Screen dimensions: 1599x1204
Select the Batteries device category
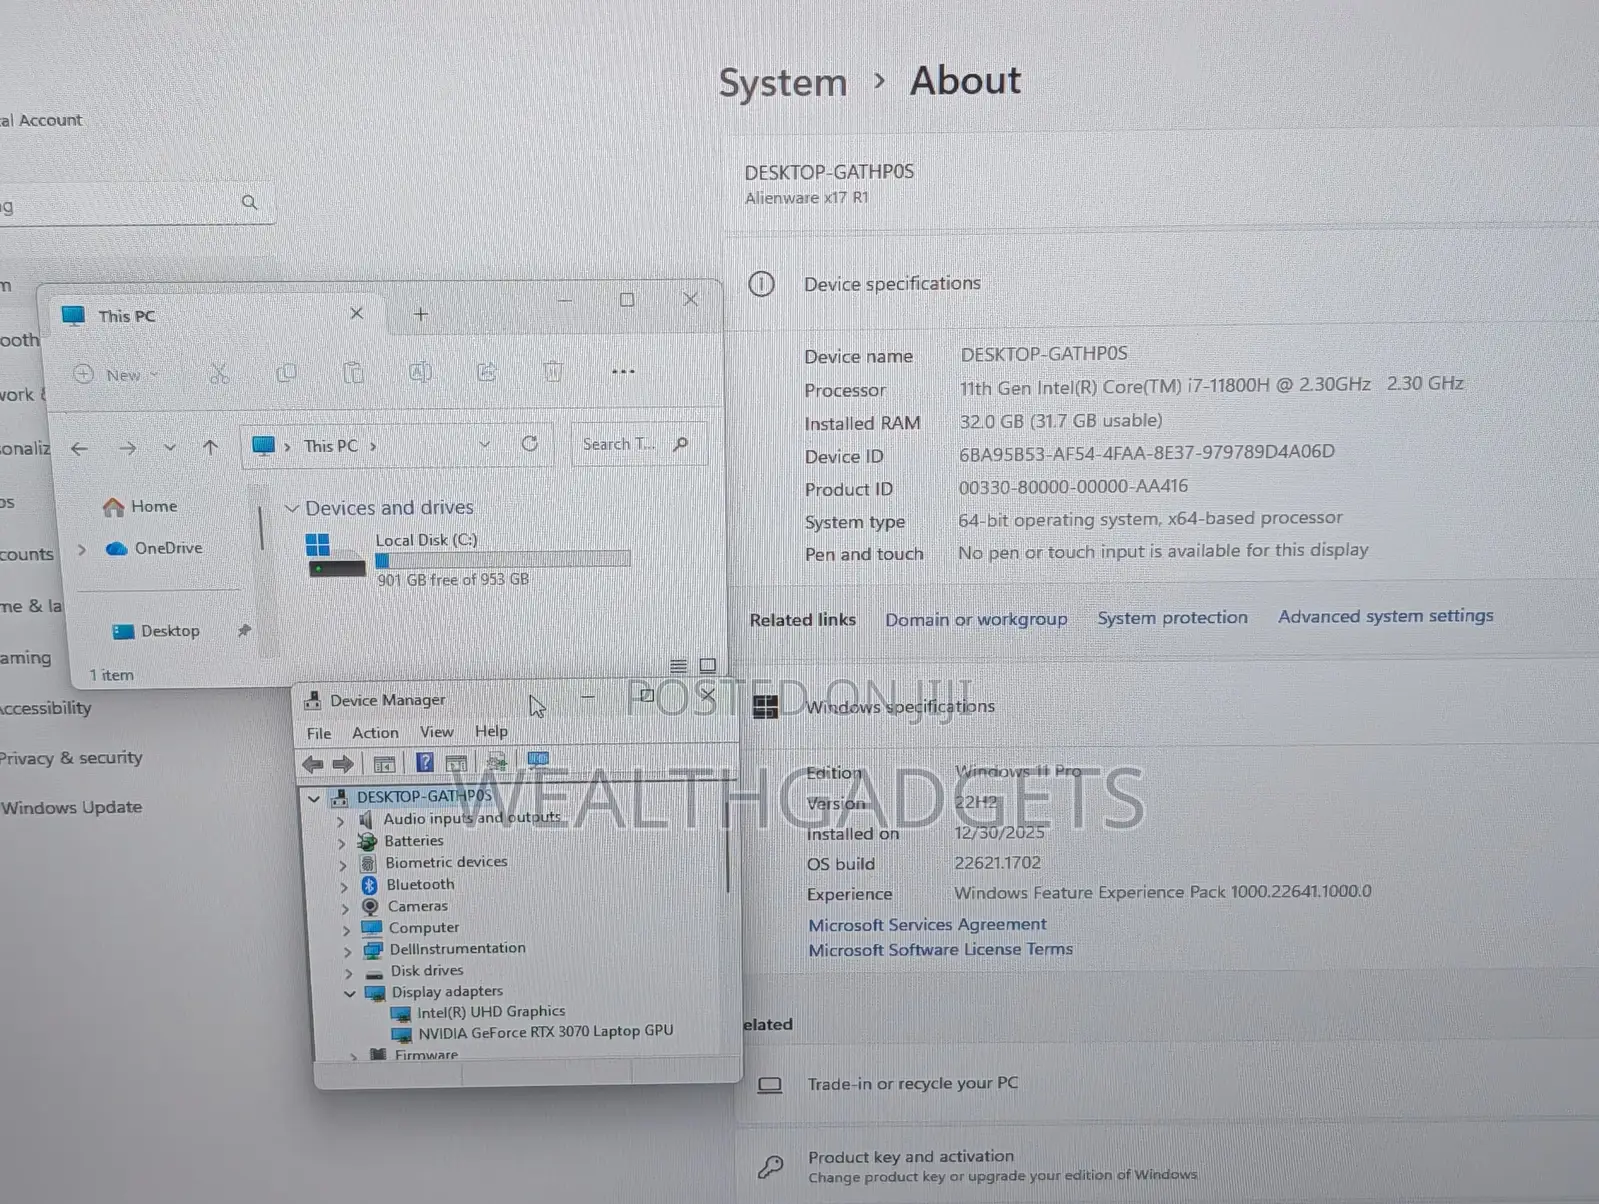pyautogui.click(x=413, y=841)
